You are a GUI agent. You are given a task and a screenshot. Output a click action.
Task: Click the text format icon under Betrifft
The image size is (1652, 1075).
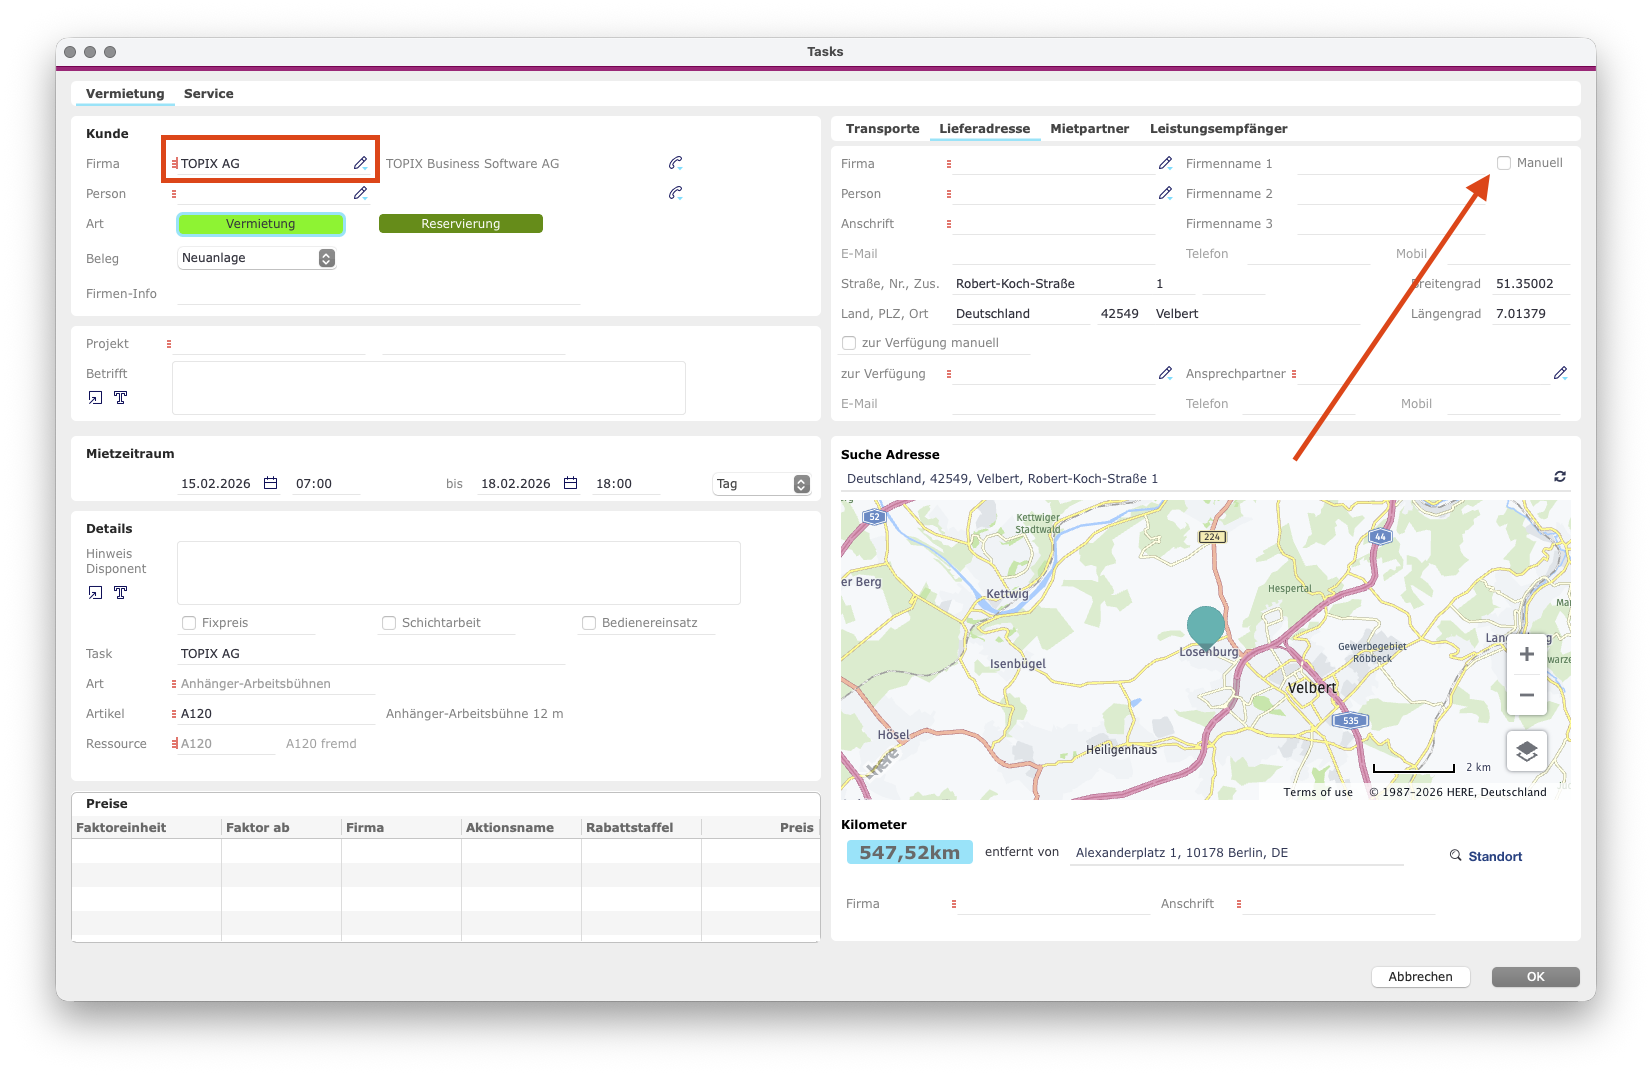tap(120, 398)
